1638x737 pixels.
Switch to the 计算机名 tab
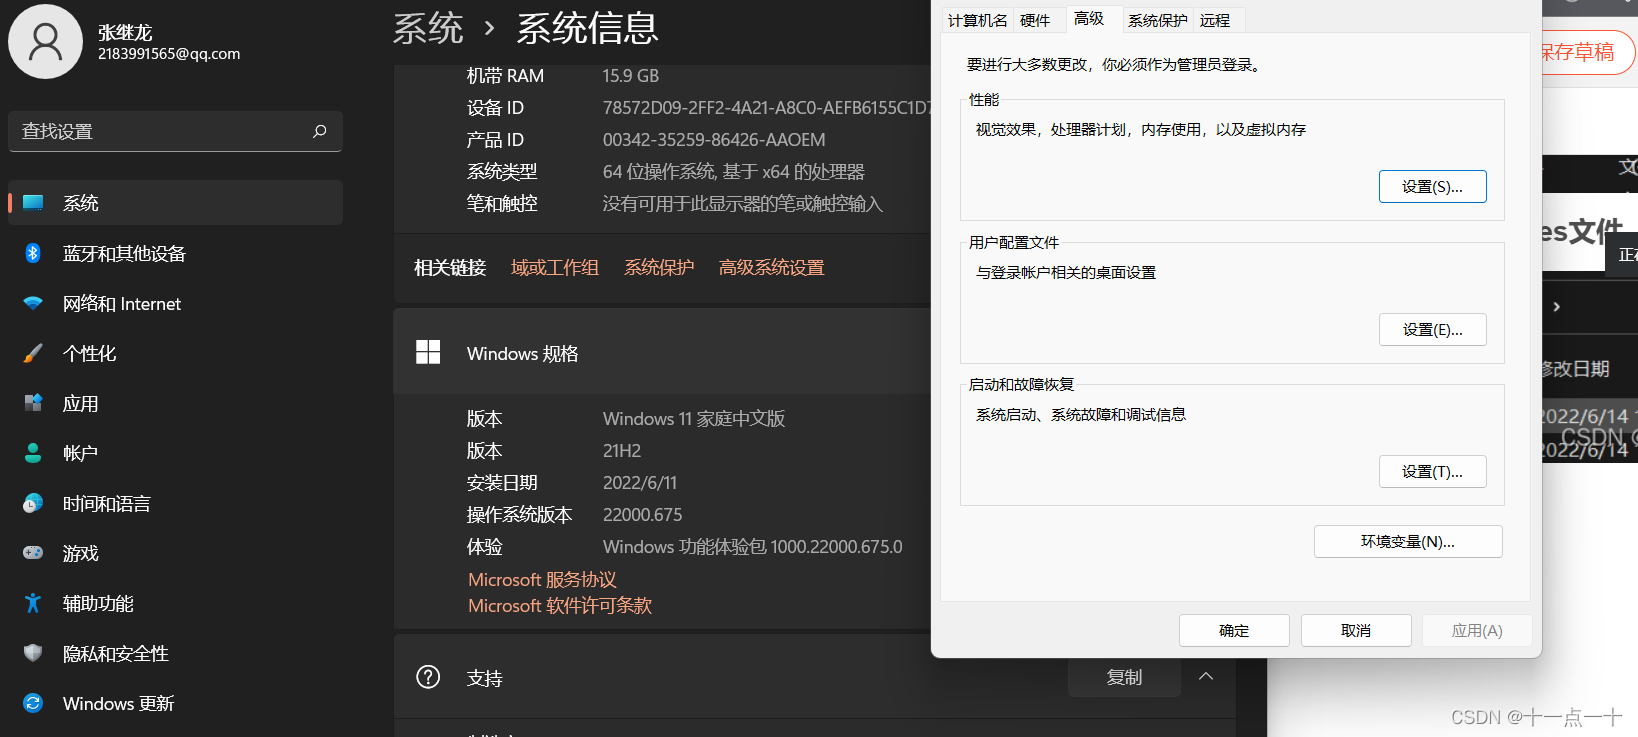click(x=977, y=20)
